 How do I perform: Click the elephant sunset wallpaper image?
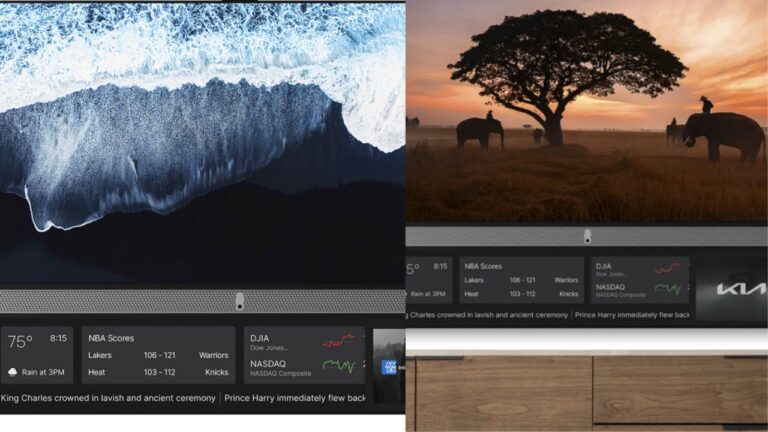pyautogui.click(x=585, y=110)
